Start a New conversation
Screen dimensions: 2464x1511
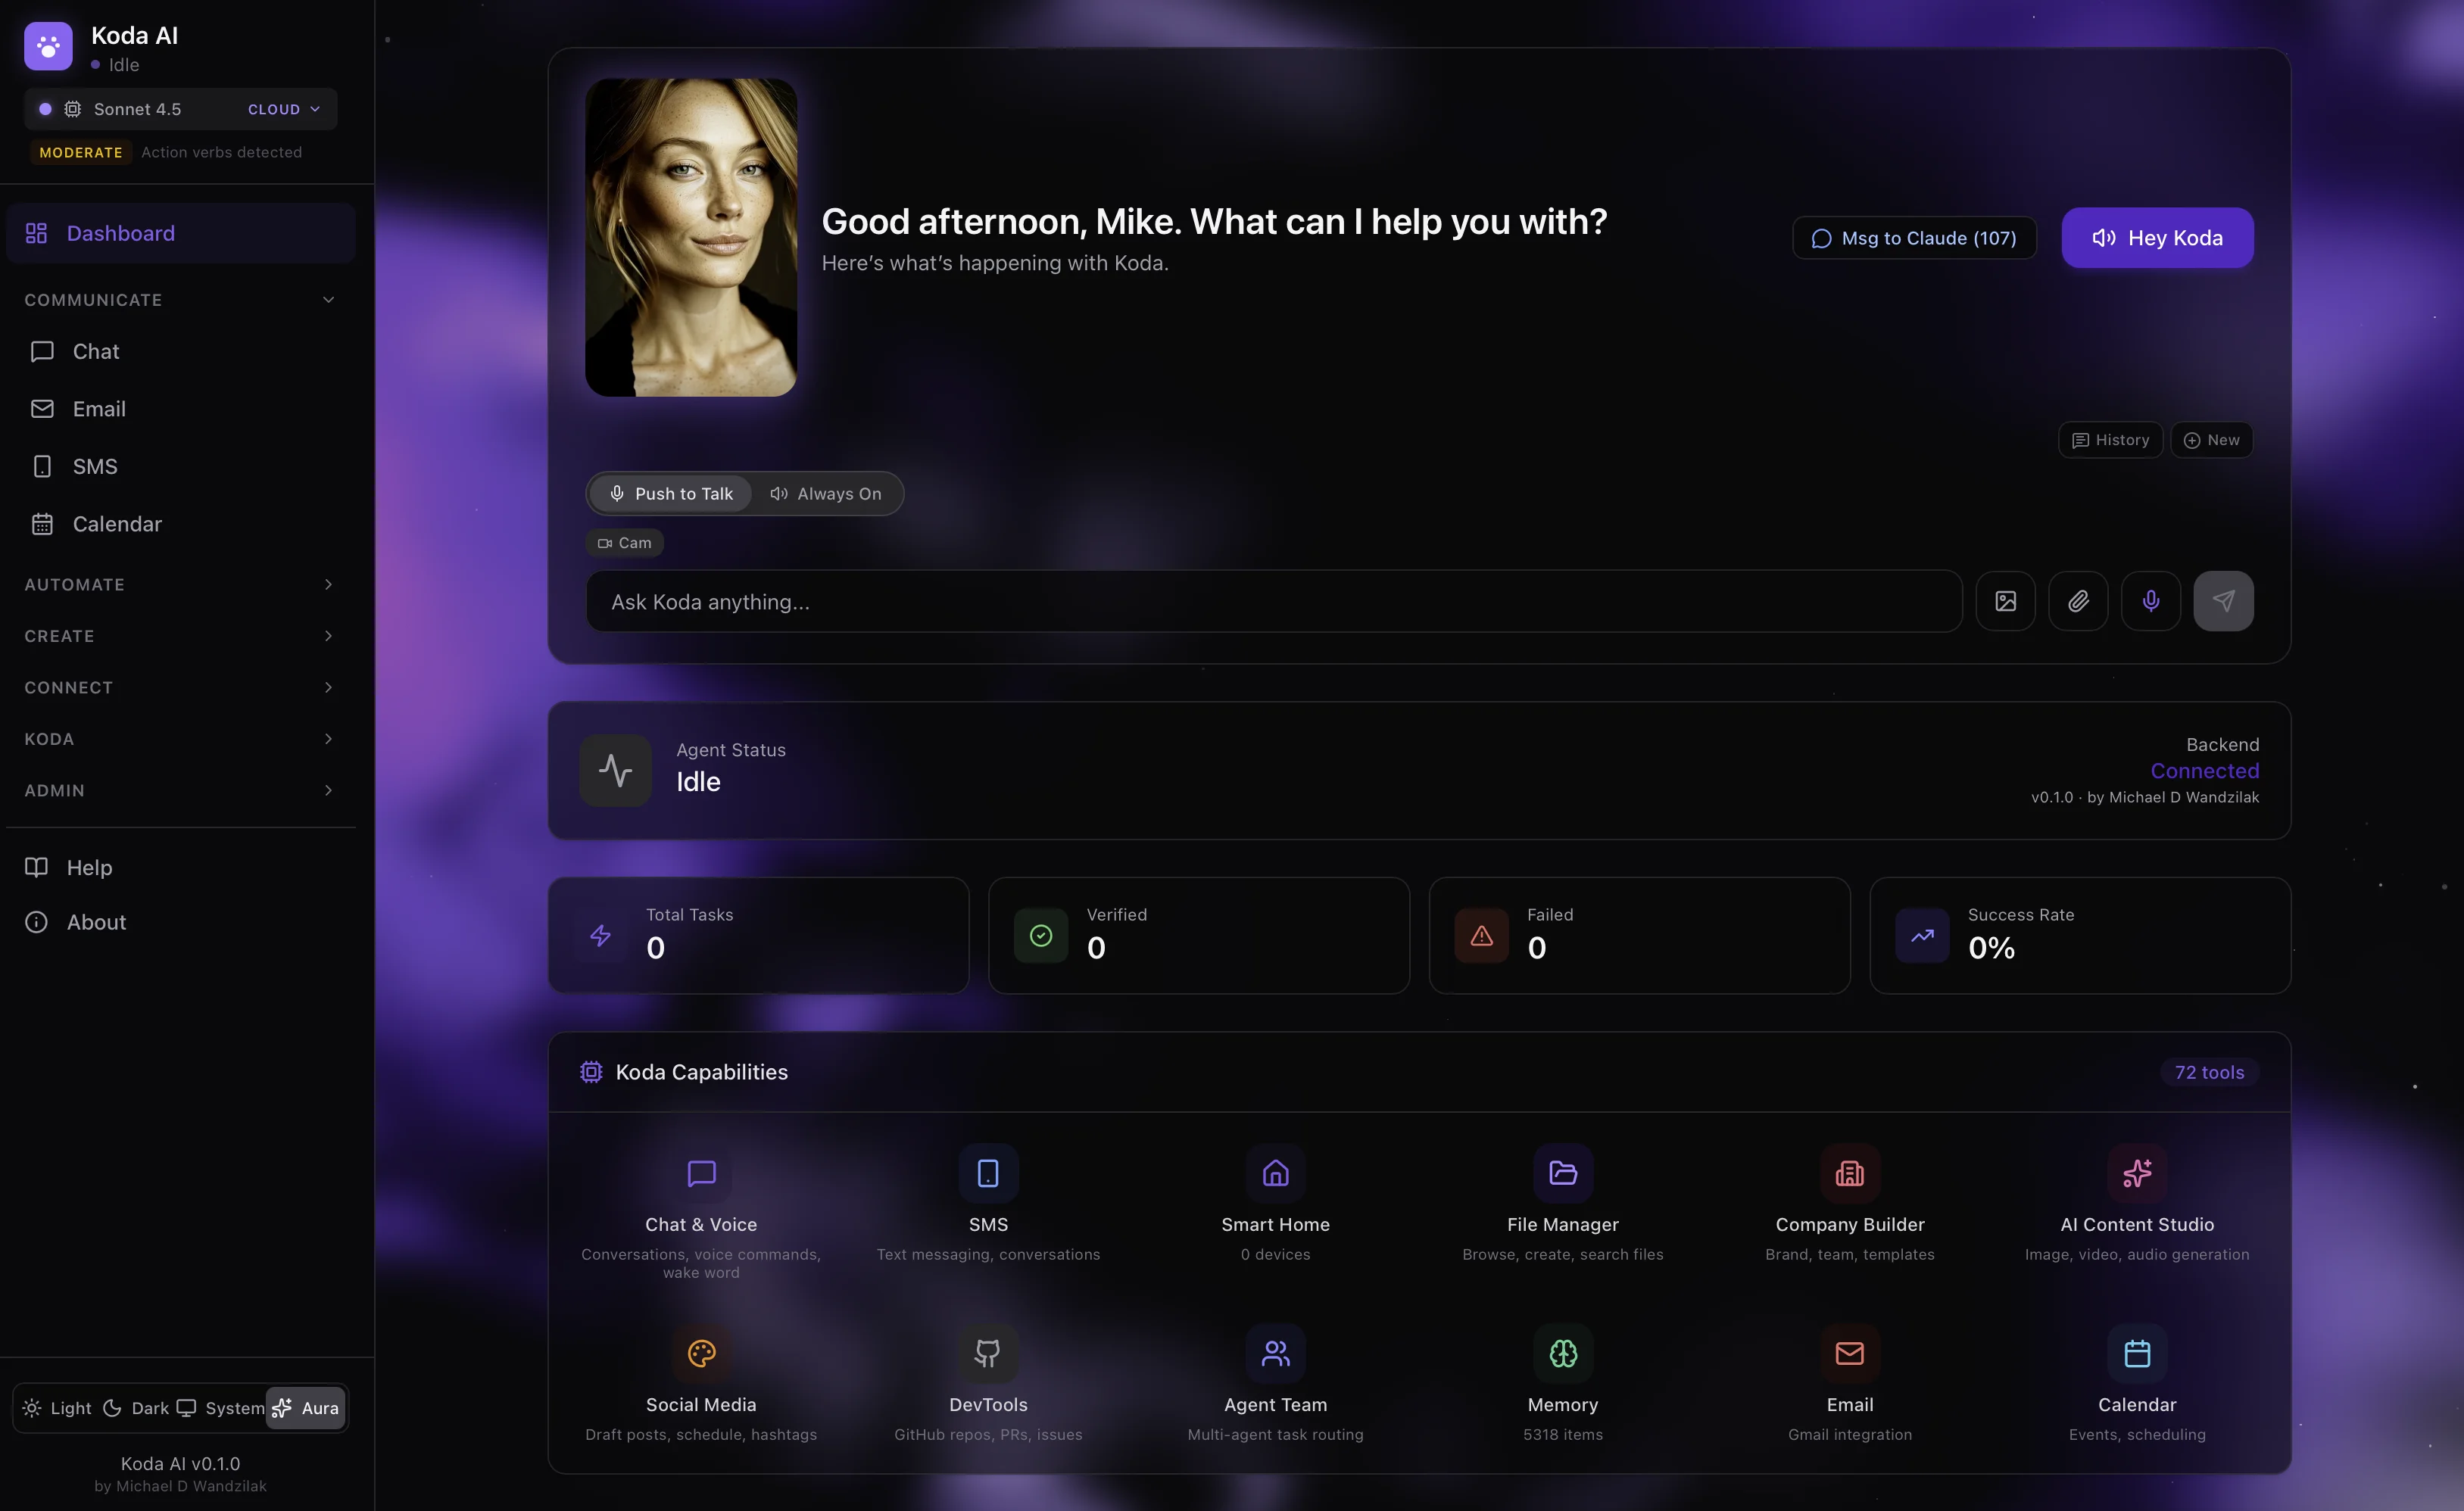tap(2211, 440)
